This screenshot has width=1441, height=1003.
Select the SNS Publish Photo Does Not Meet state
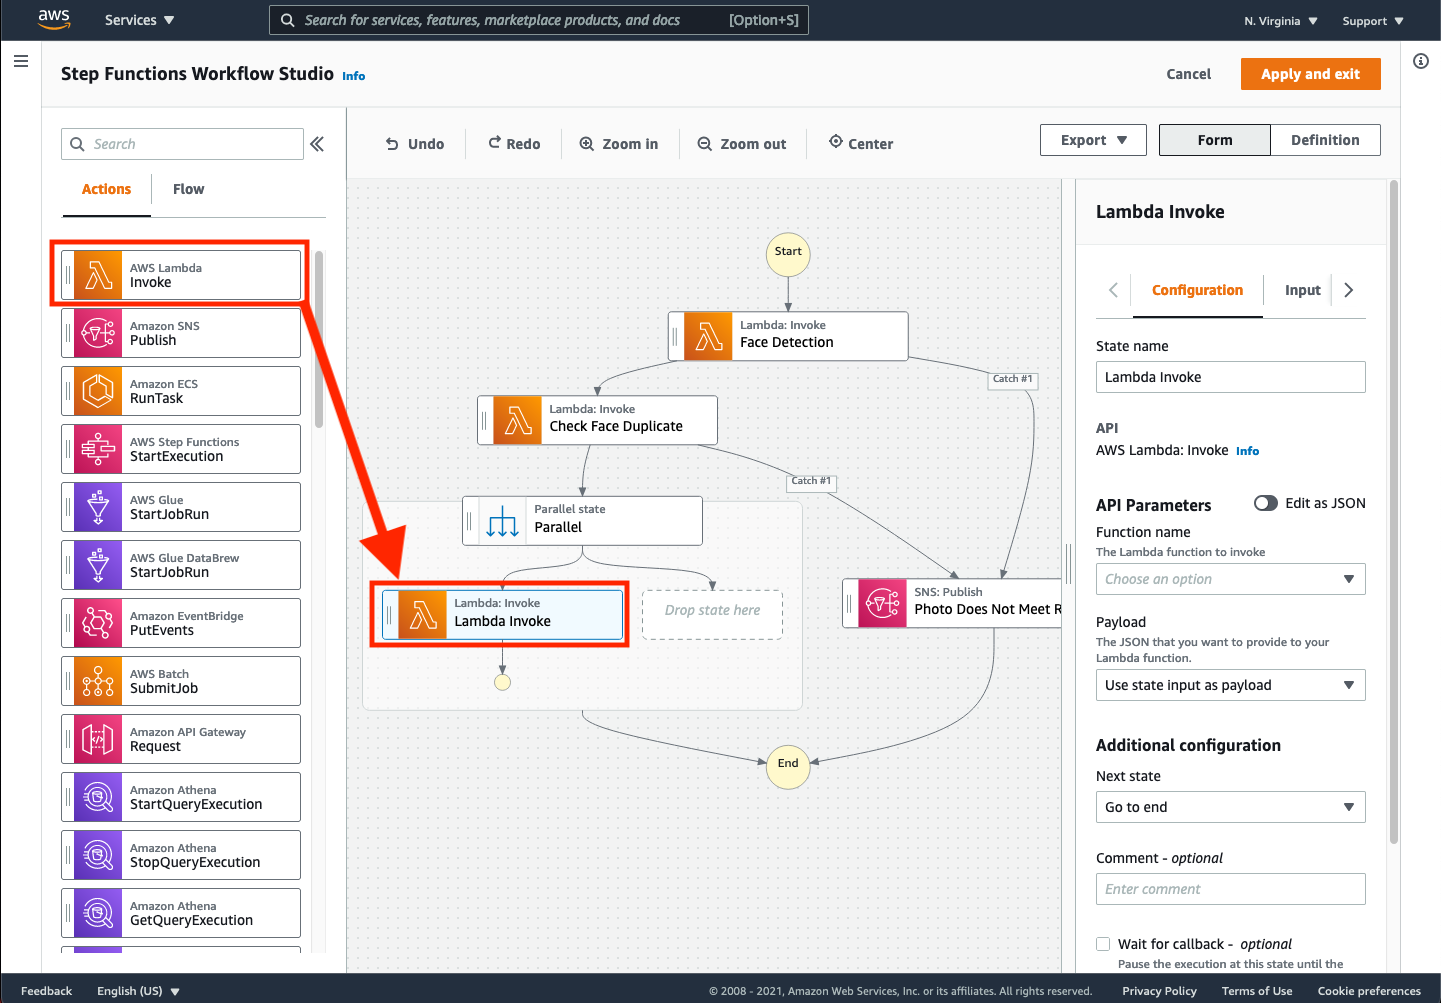point(952,603)
